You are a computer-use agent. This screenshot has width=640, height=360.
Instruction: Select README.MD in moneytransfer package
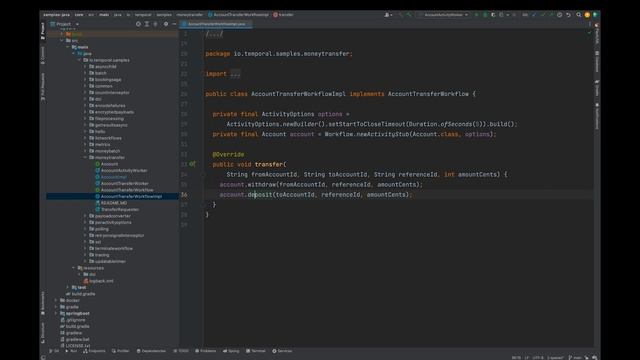point(114,203)
